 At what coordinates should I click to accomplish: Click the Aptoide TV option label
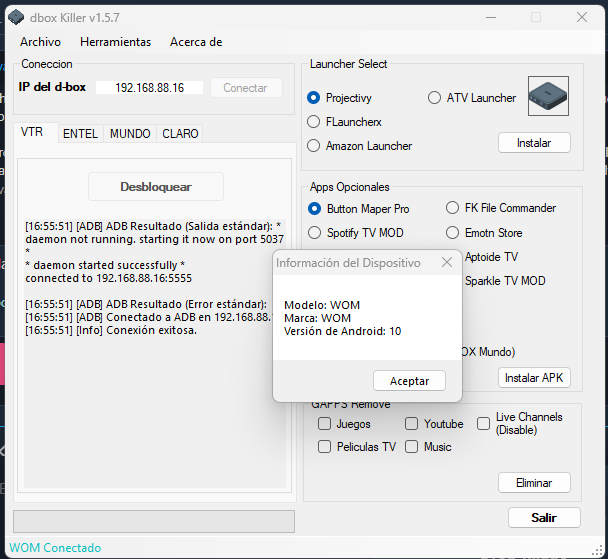(491, 257)
